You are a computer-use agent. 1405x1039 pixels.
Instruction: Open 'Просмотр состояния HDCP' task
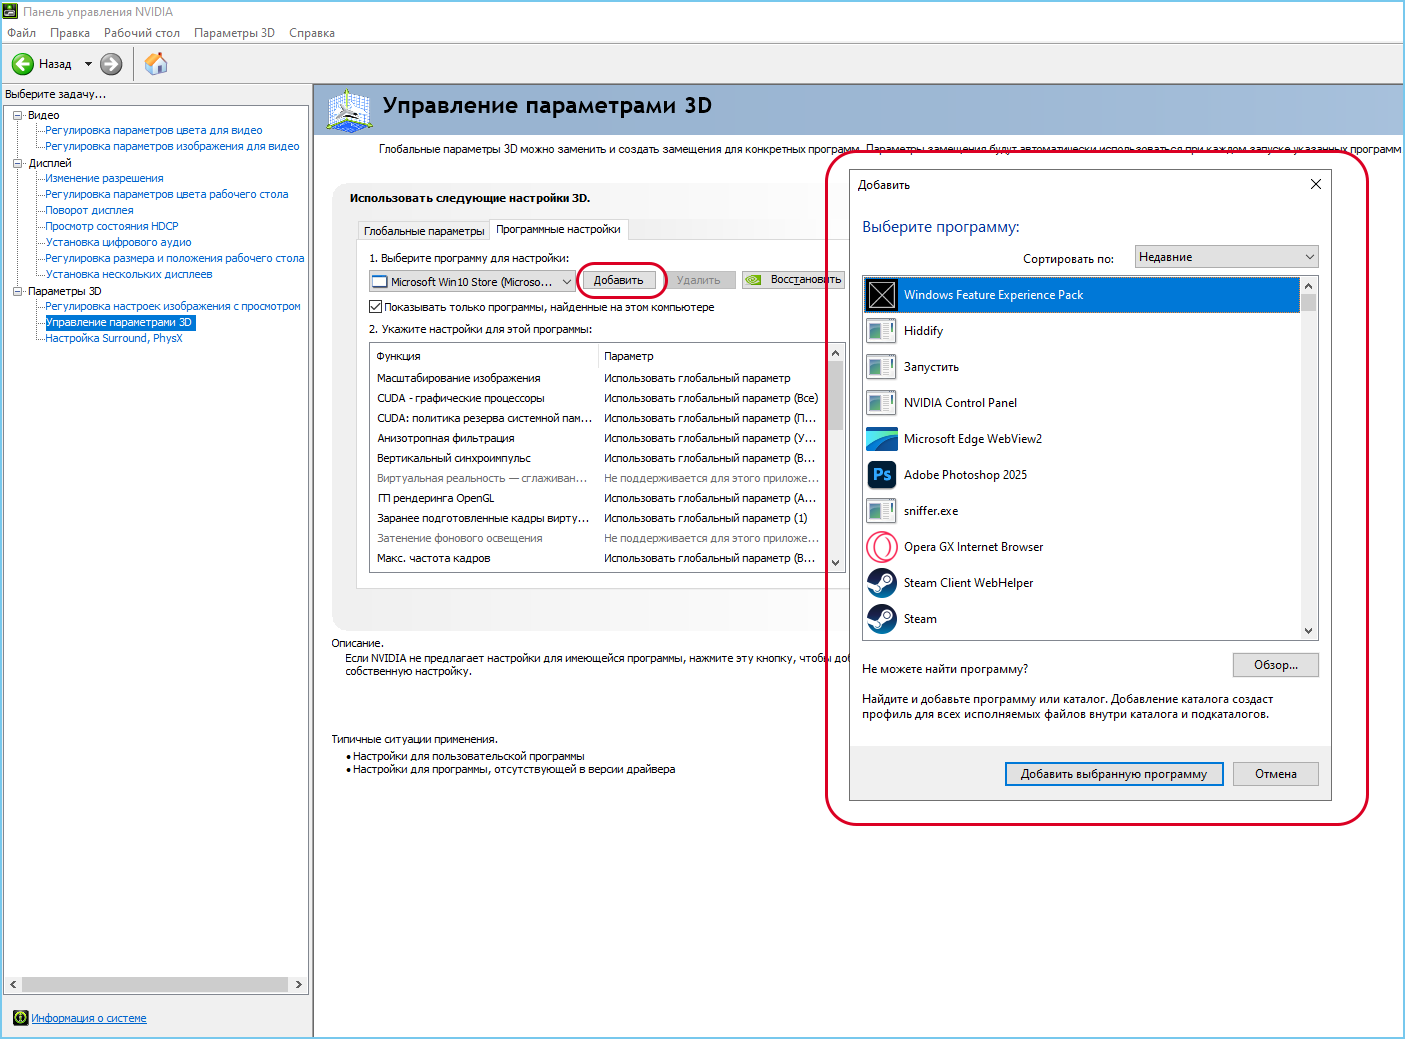[112, 226]
